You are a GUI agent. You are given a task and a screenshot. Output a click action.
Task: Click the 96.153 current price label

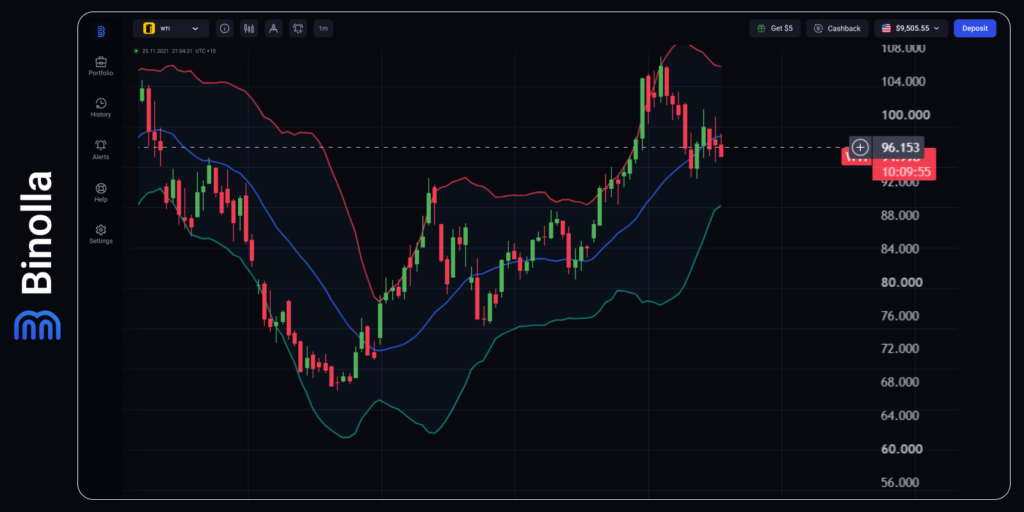(x=899, y=148)
